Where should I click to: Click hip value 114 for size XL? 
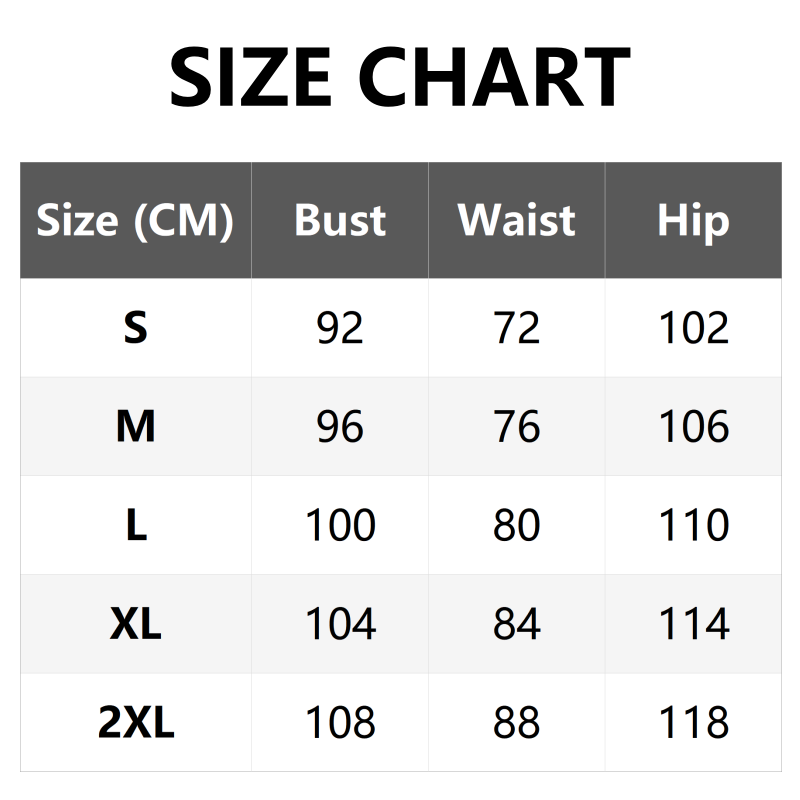coord(693,624)
